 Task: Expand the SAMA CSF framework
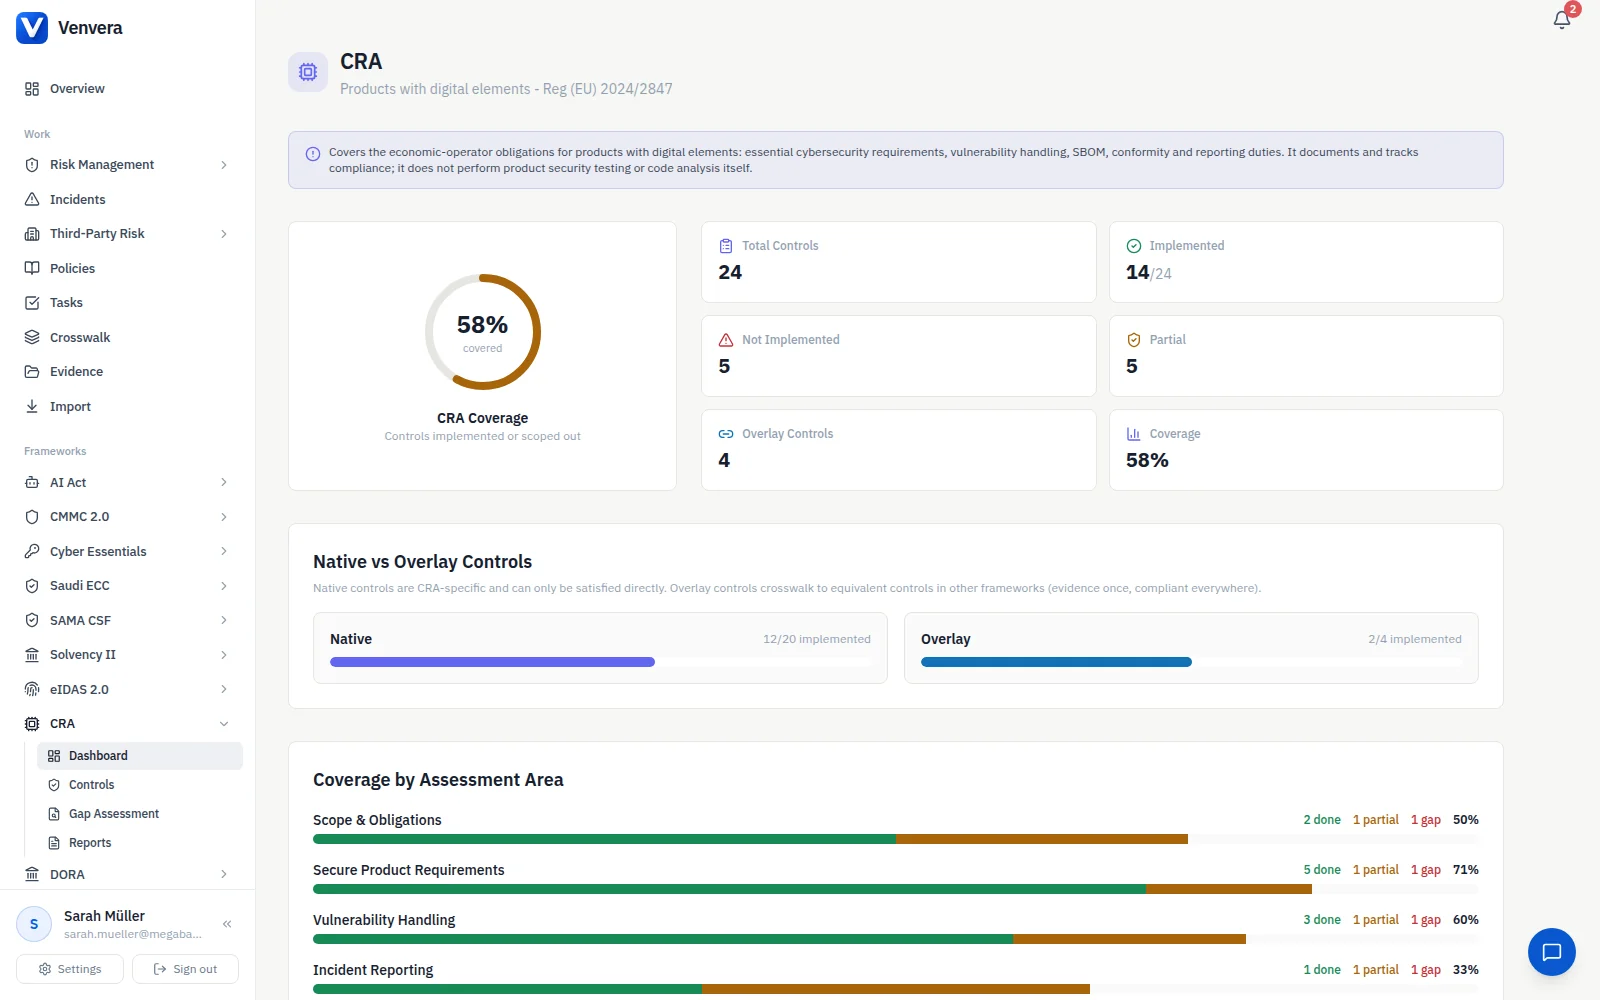point(224,621)
